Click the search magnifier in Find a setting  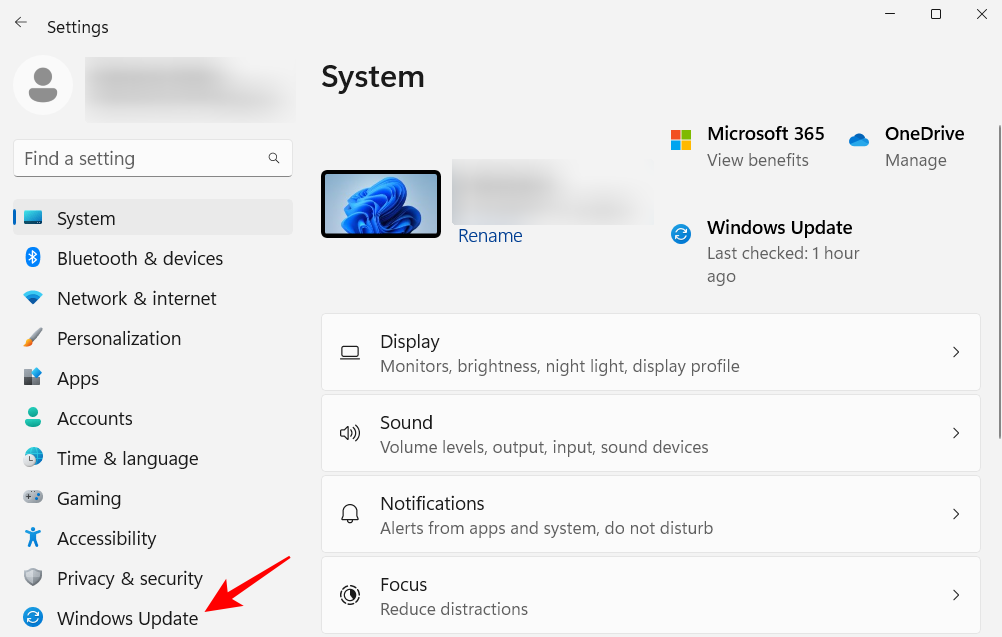273,158
